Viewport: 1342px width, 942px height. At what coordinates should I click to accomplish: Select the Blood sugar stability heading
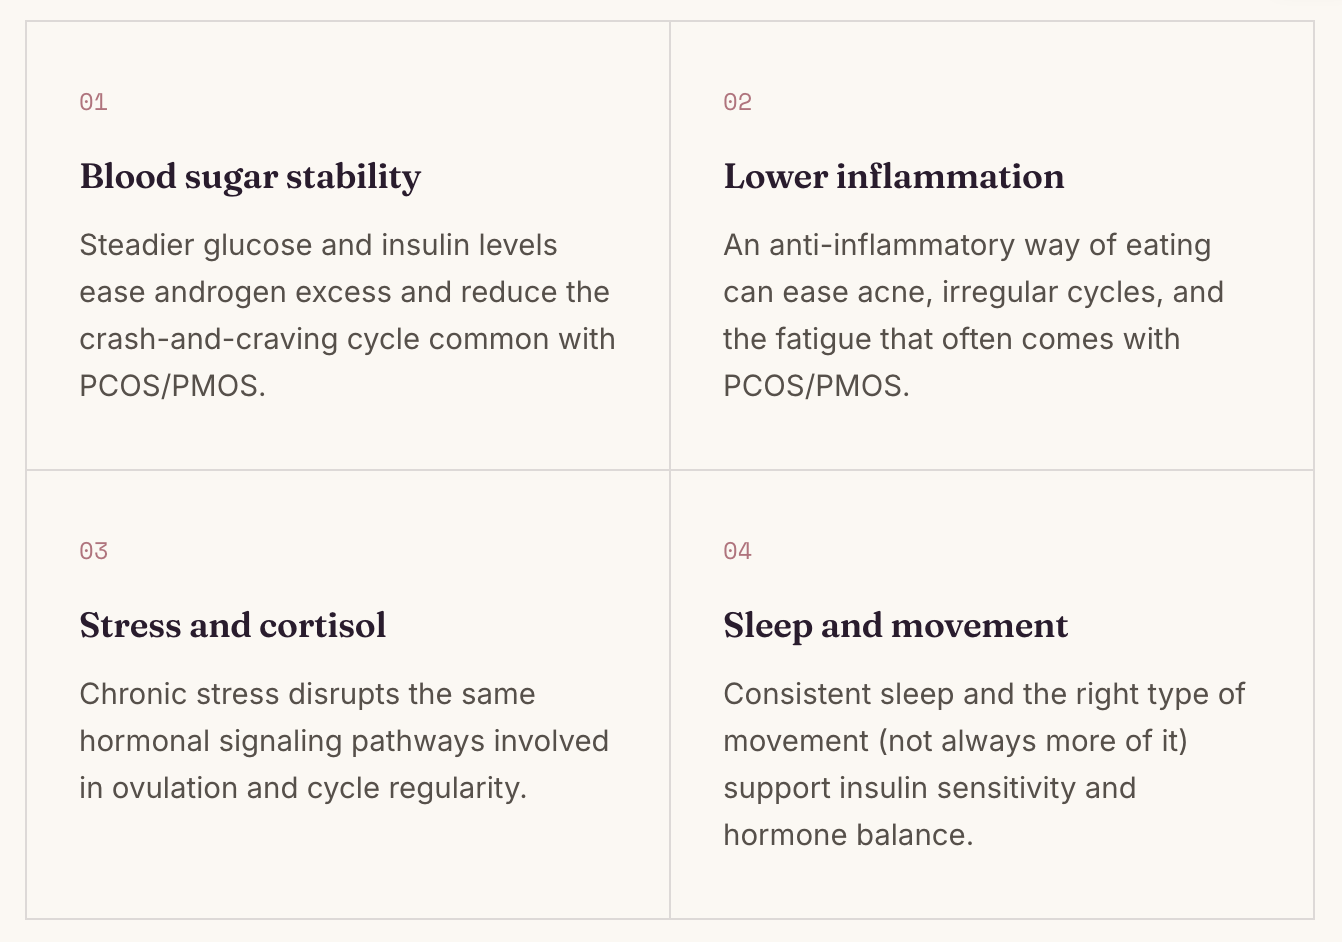[x=250, y=177]
